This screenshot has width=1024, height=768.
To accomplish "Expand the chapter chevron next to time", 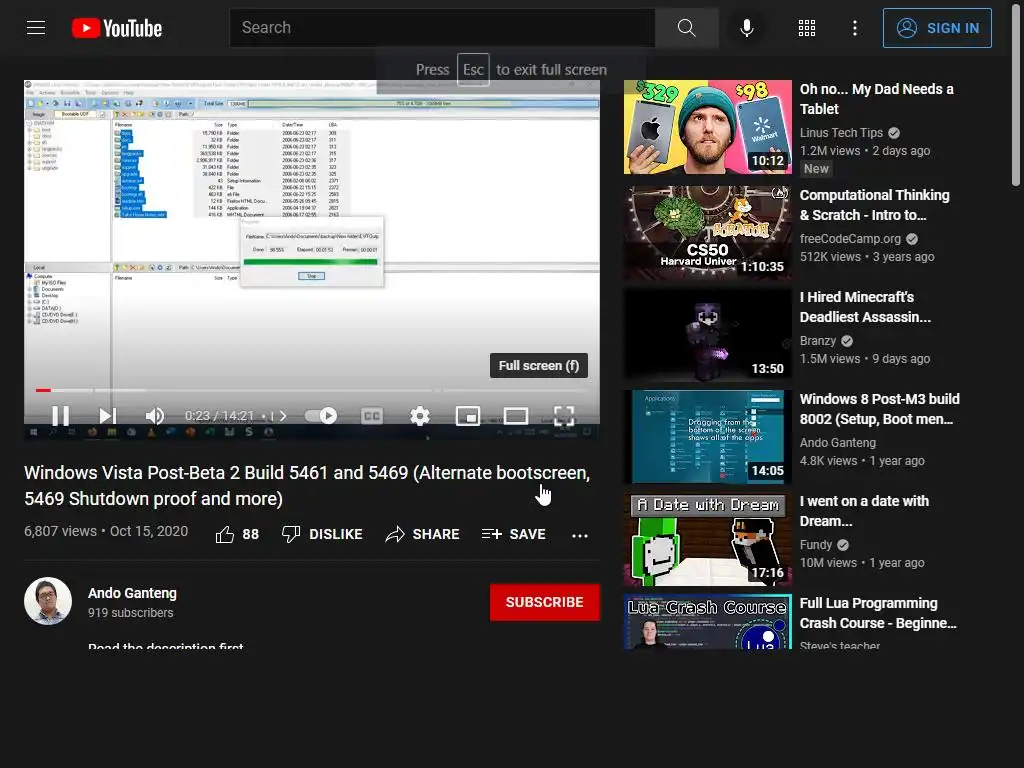I will coord(283,416).
